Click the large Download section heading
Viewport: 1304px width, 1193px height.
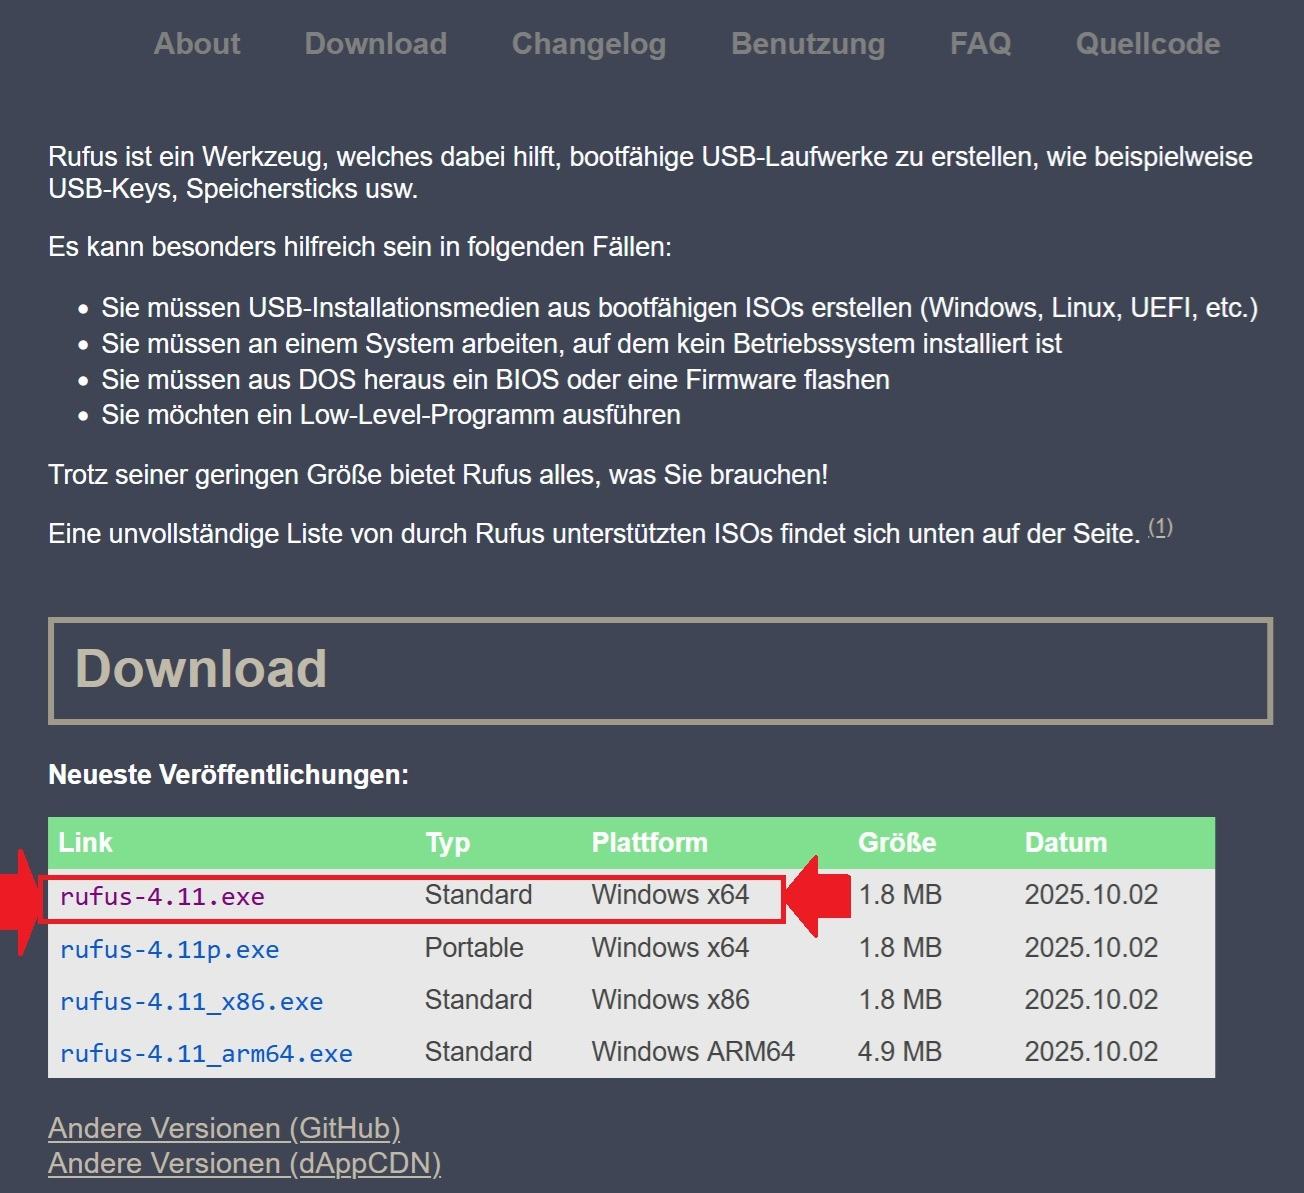pos(201,669)
